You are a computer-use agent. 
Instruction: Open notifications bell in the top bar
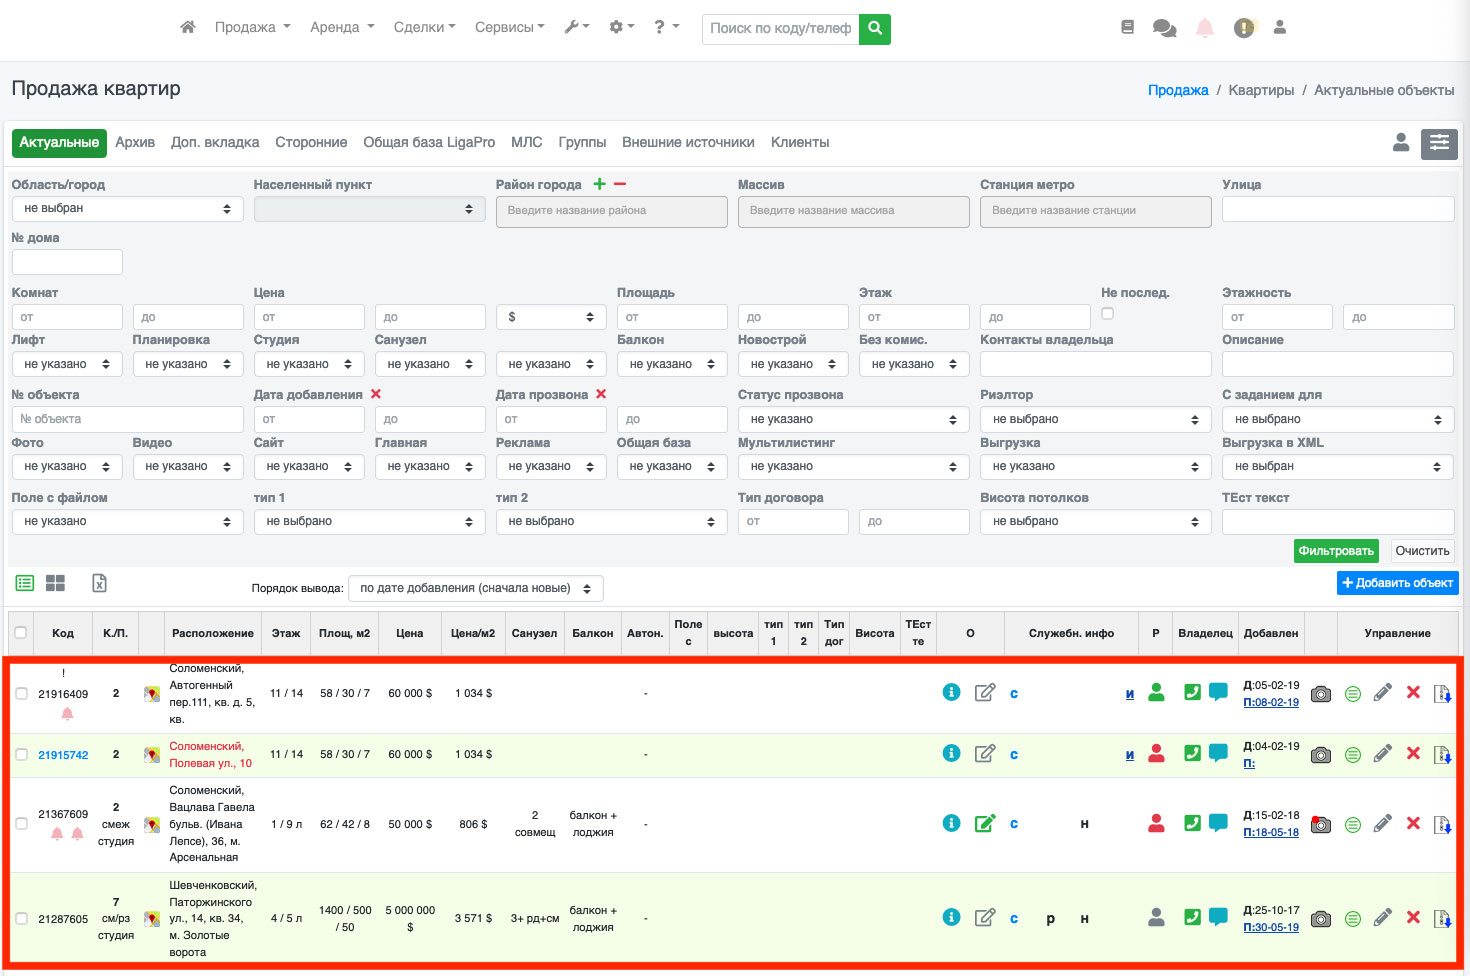pos(1205,28)
